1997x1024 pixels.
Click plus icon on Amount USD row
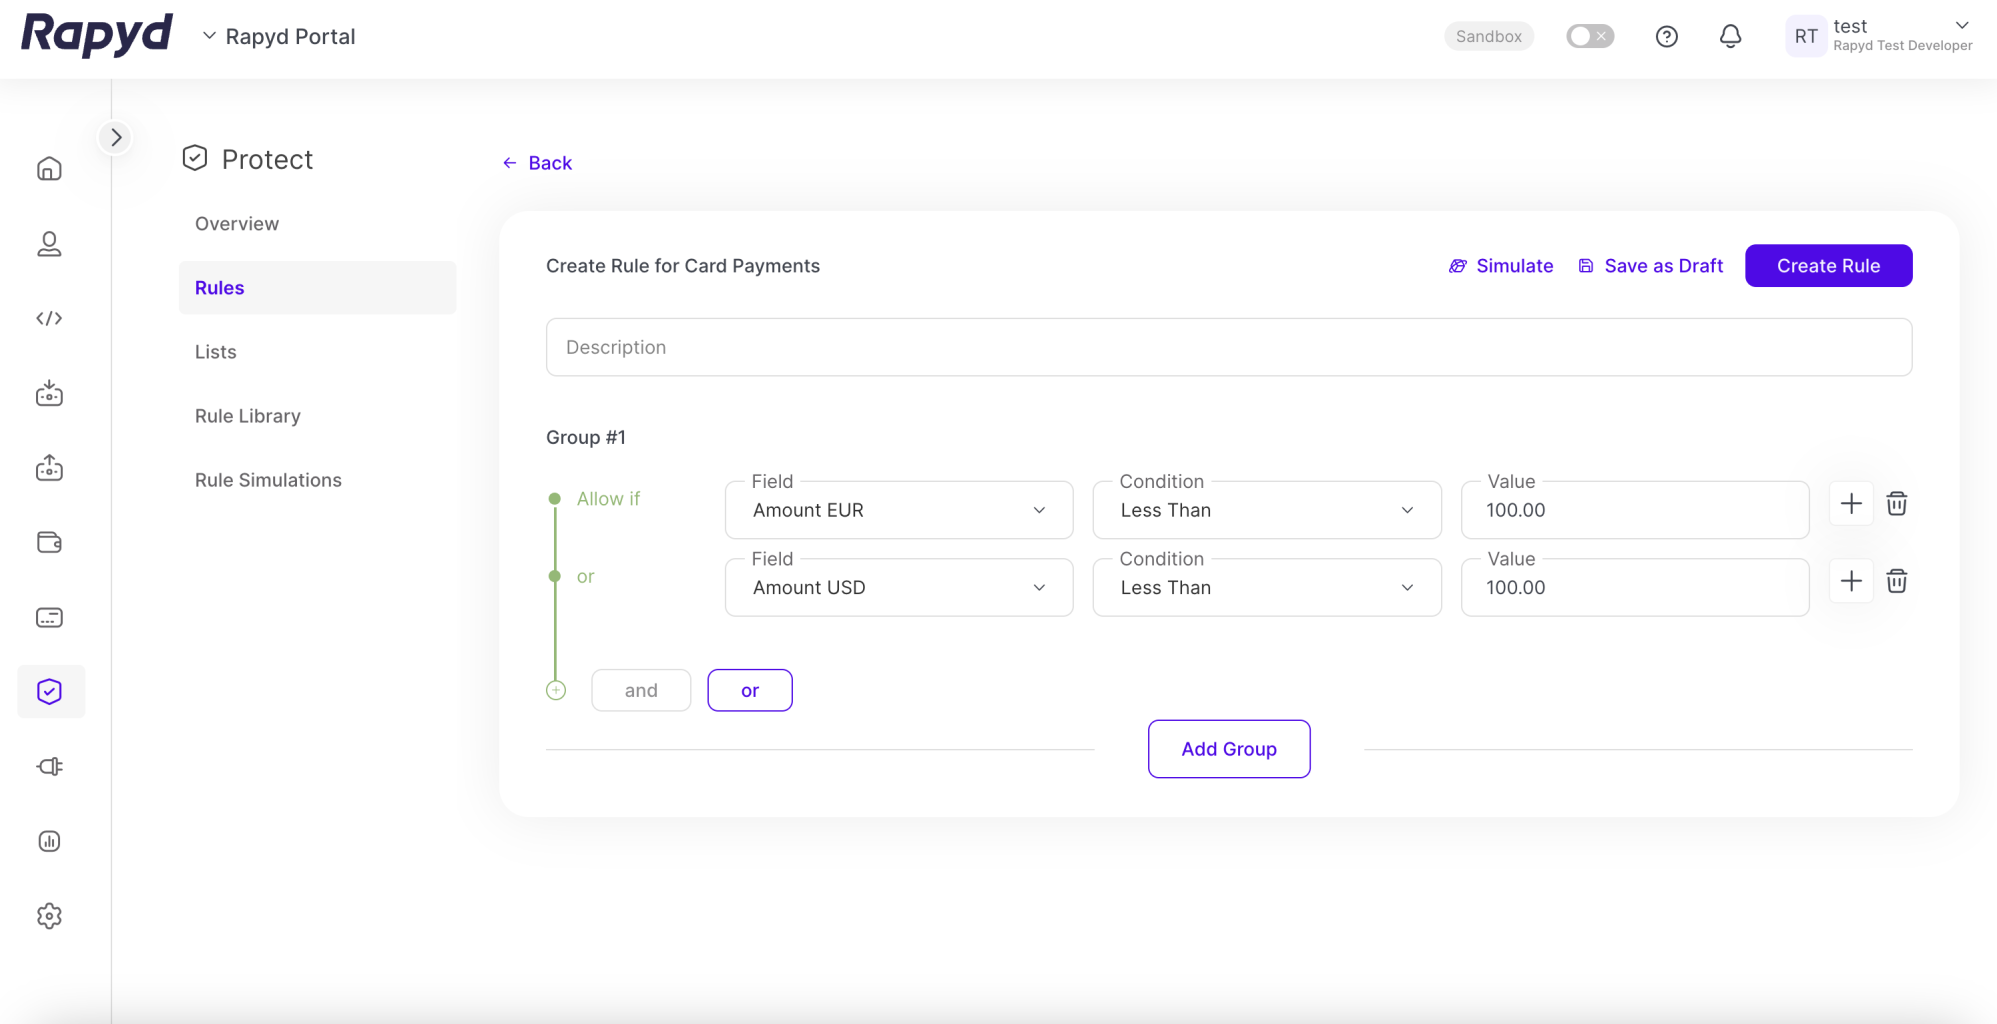click(x=1851, y=581)
